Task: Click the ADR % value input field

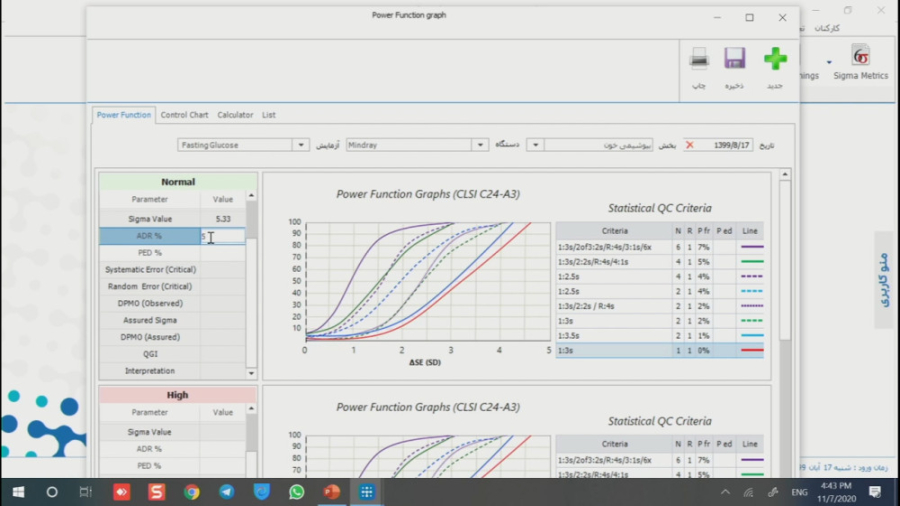Action: point(223,236)
